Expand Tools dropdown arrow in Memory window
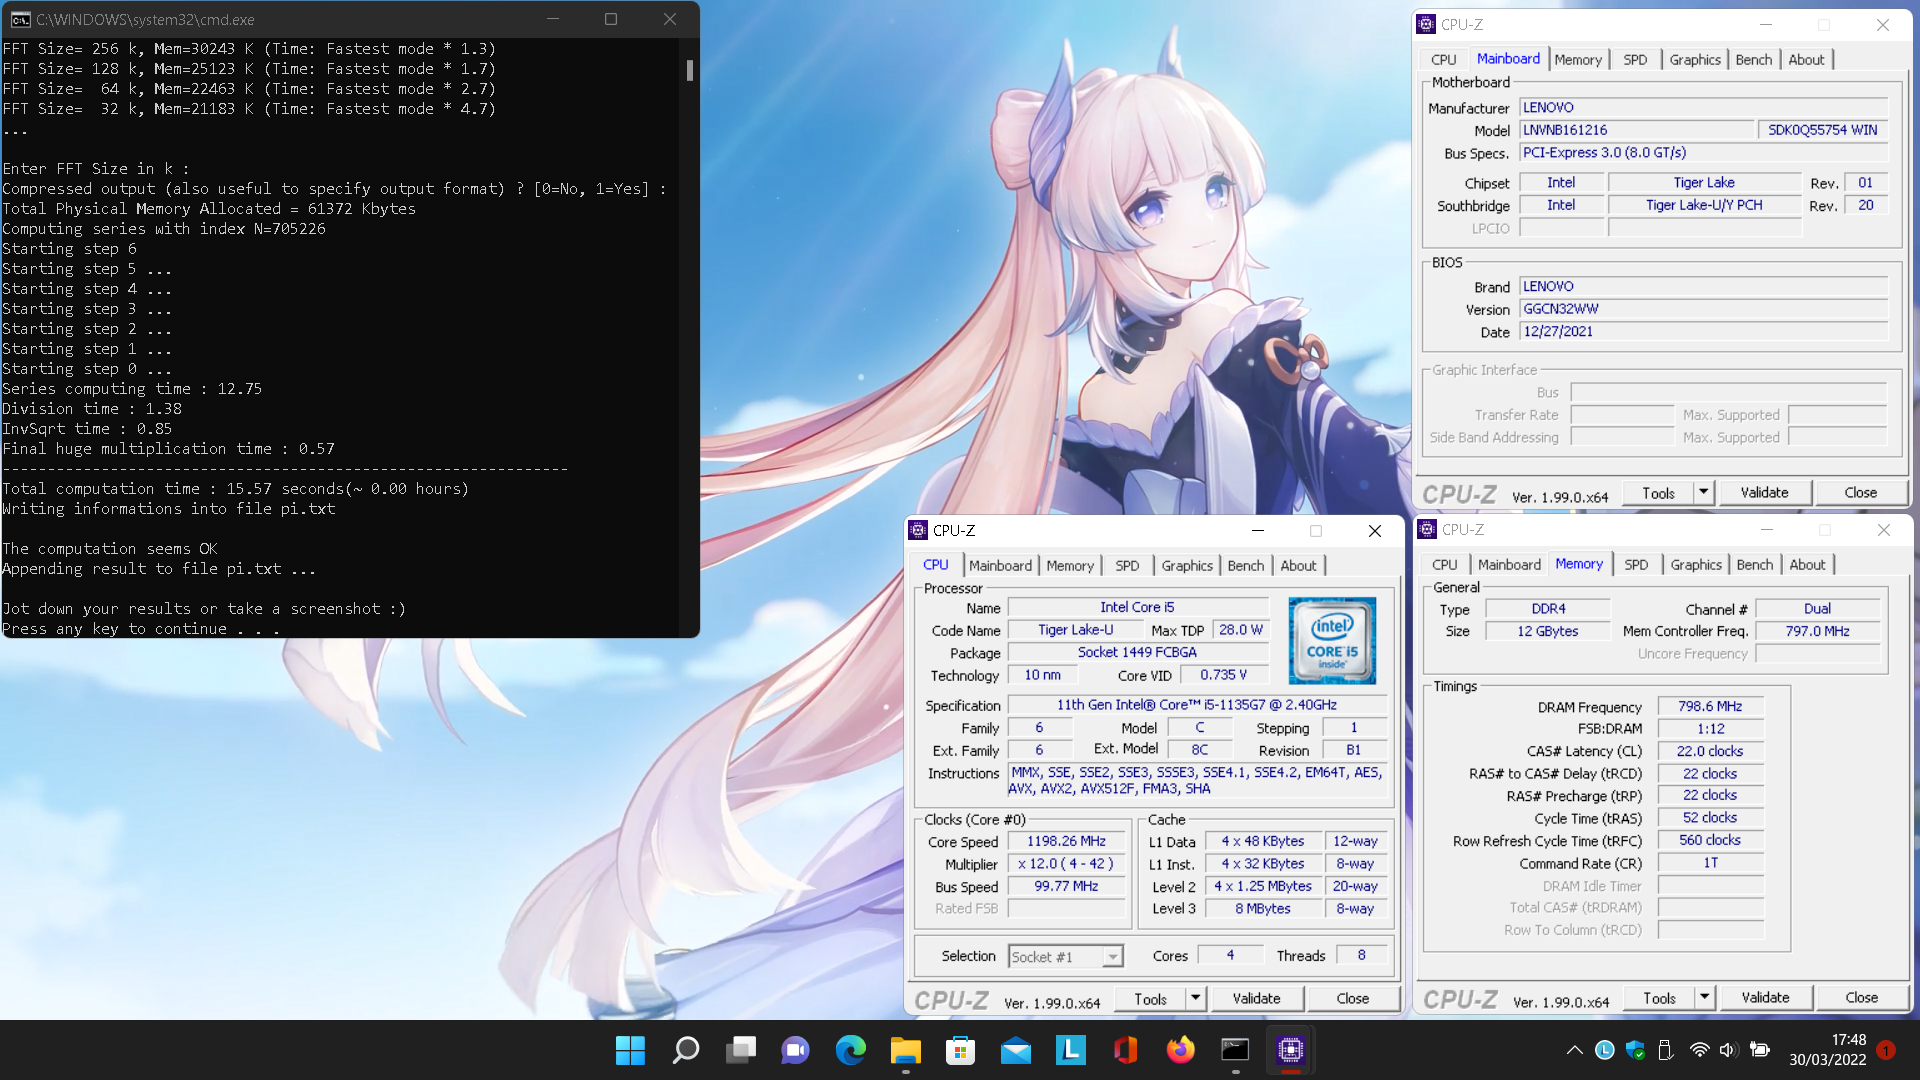Viewport: 1920px width, 1080px height. [x=1704, y=997]
